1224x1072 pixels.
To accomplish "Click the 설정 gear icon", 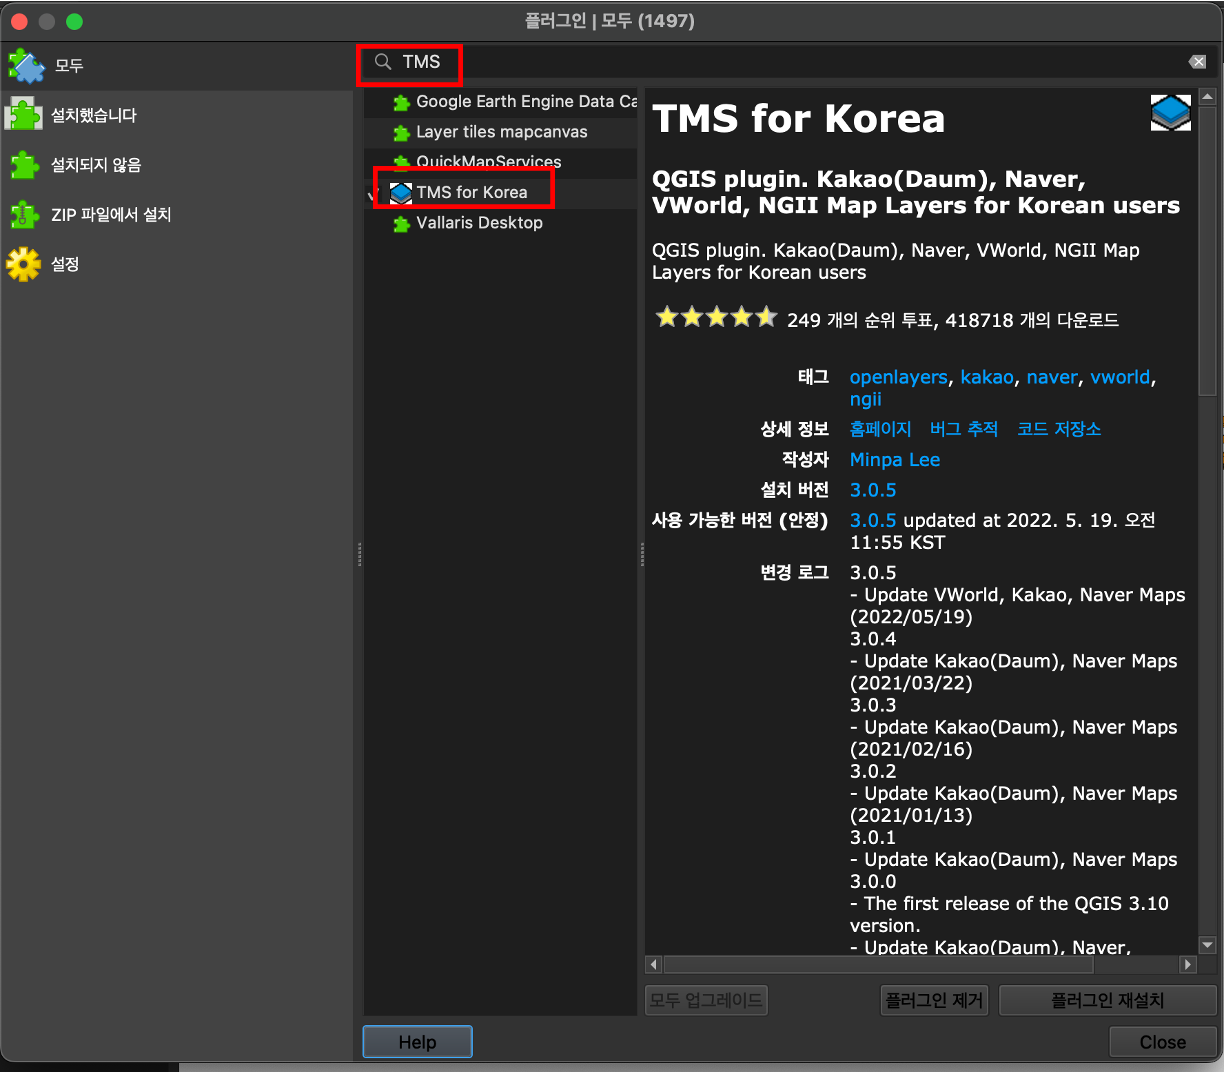I will pos(24,264).
